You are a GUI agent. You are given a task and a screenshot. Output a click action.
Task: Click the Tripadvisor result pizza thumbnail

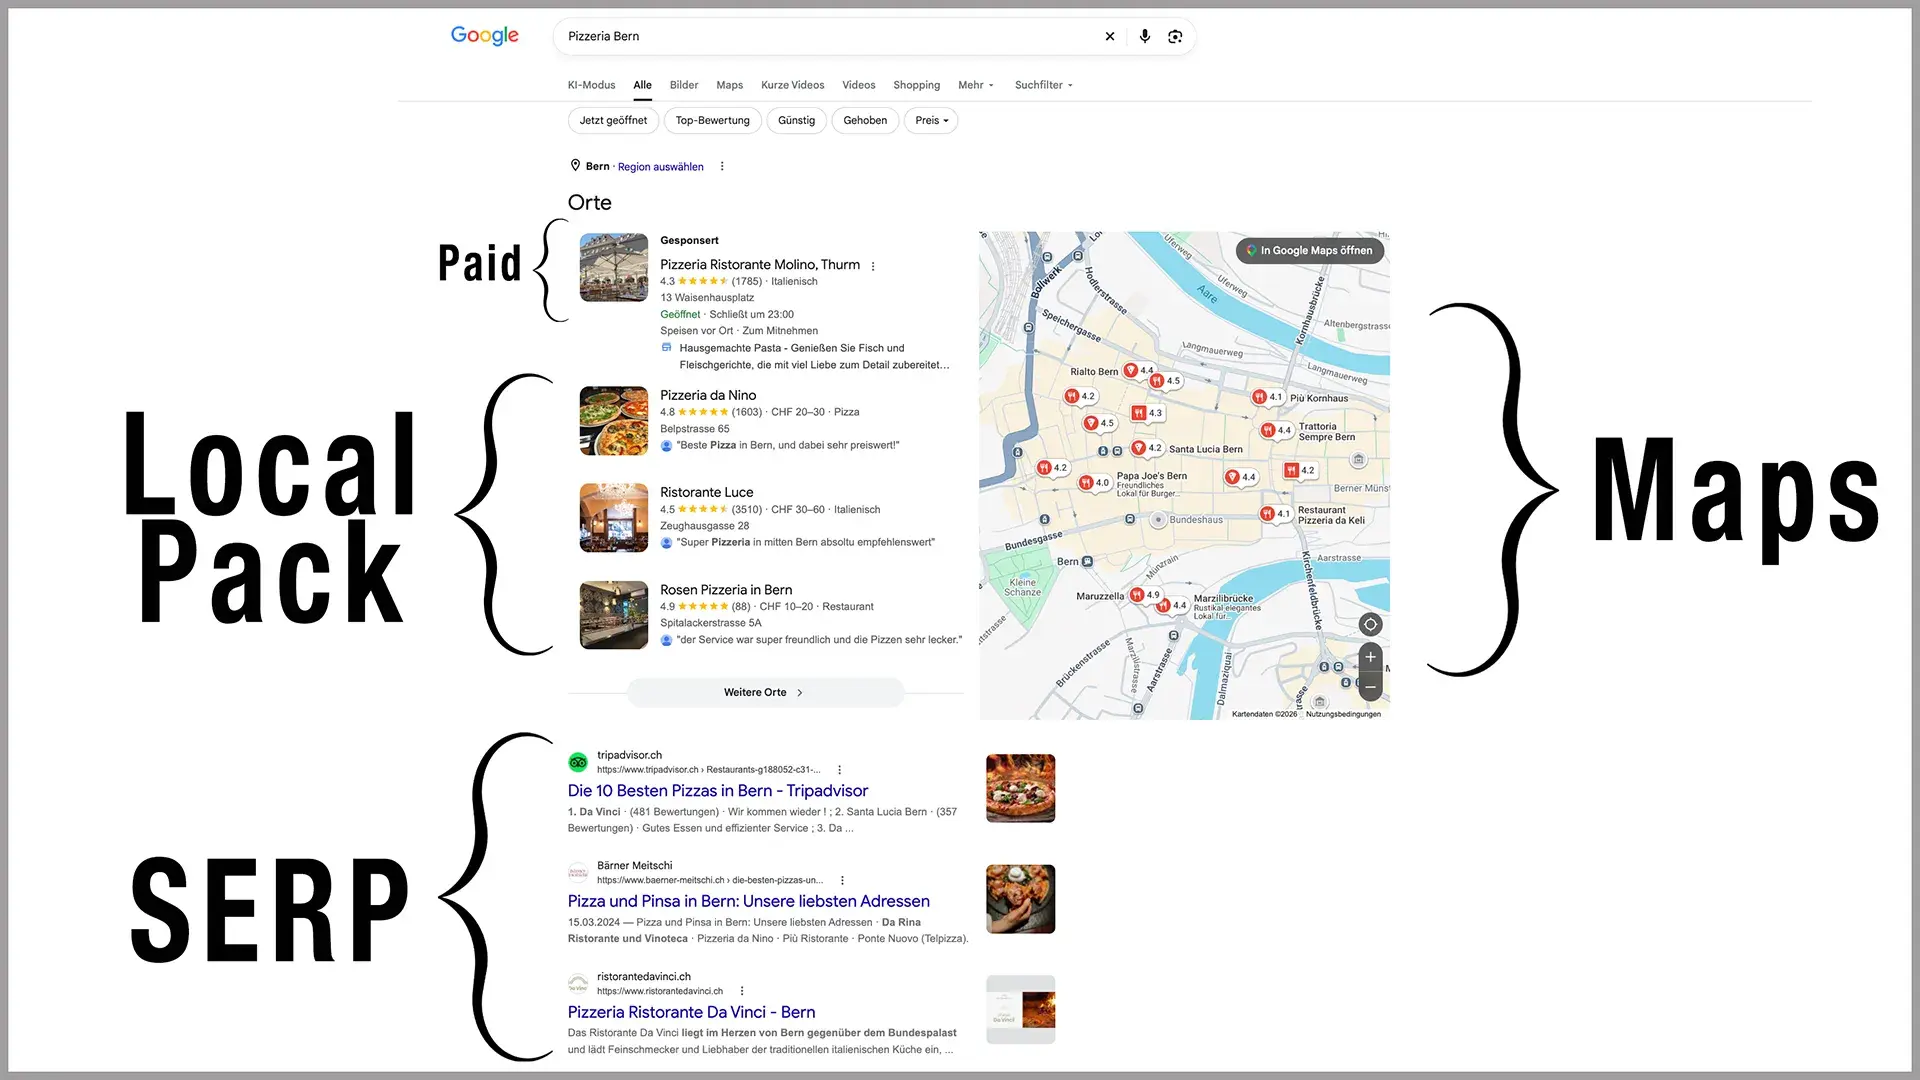point(1020,788)
